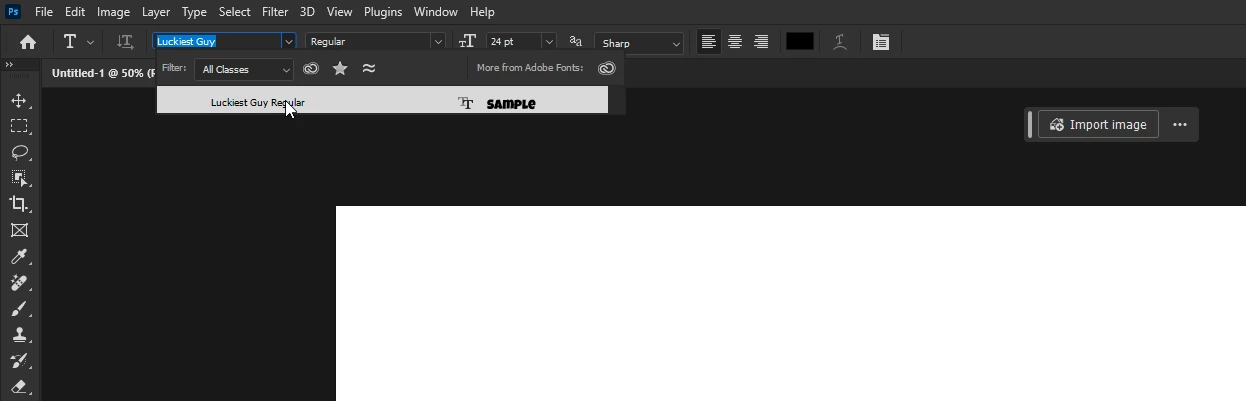Open the Type menu
This screenshot has height=401, width=1246.
coord(194,12)
